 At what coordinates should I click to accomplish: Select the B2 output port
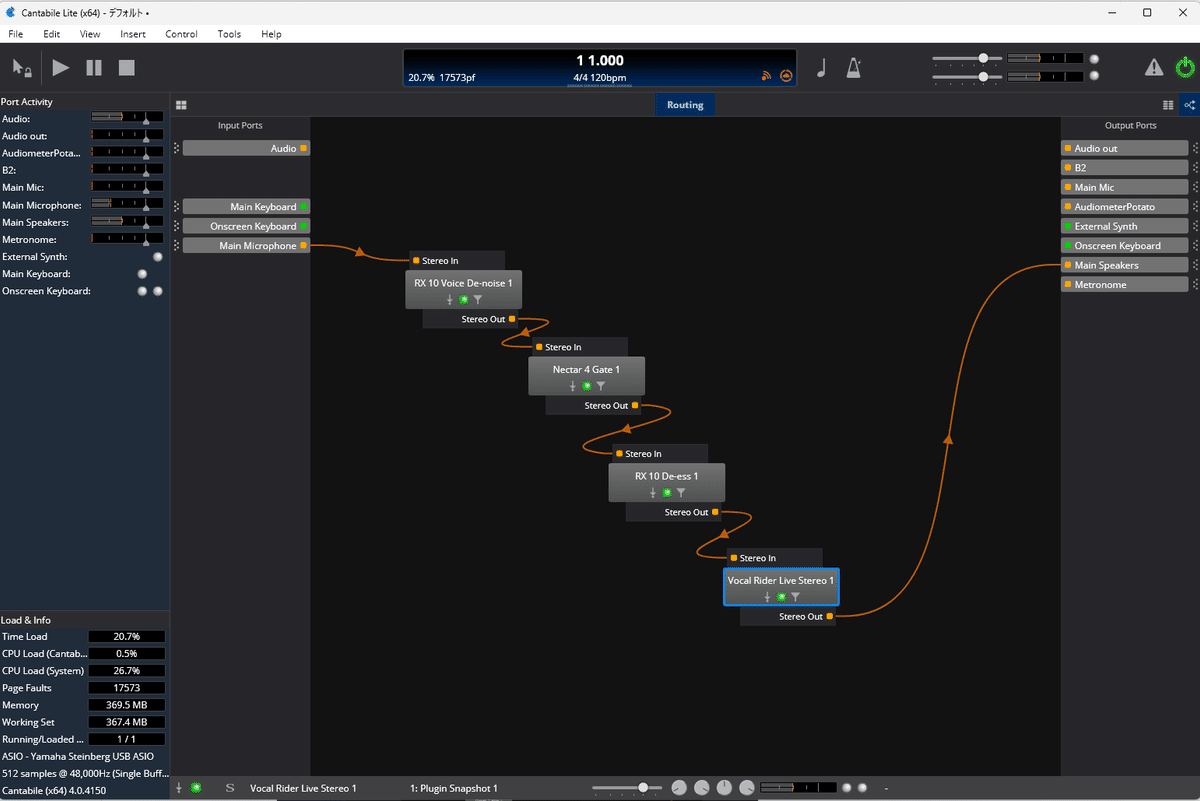point(1125,168)
